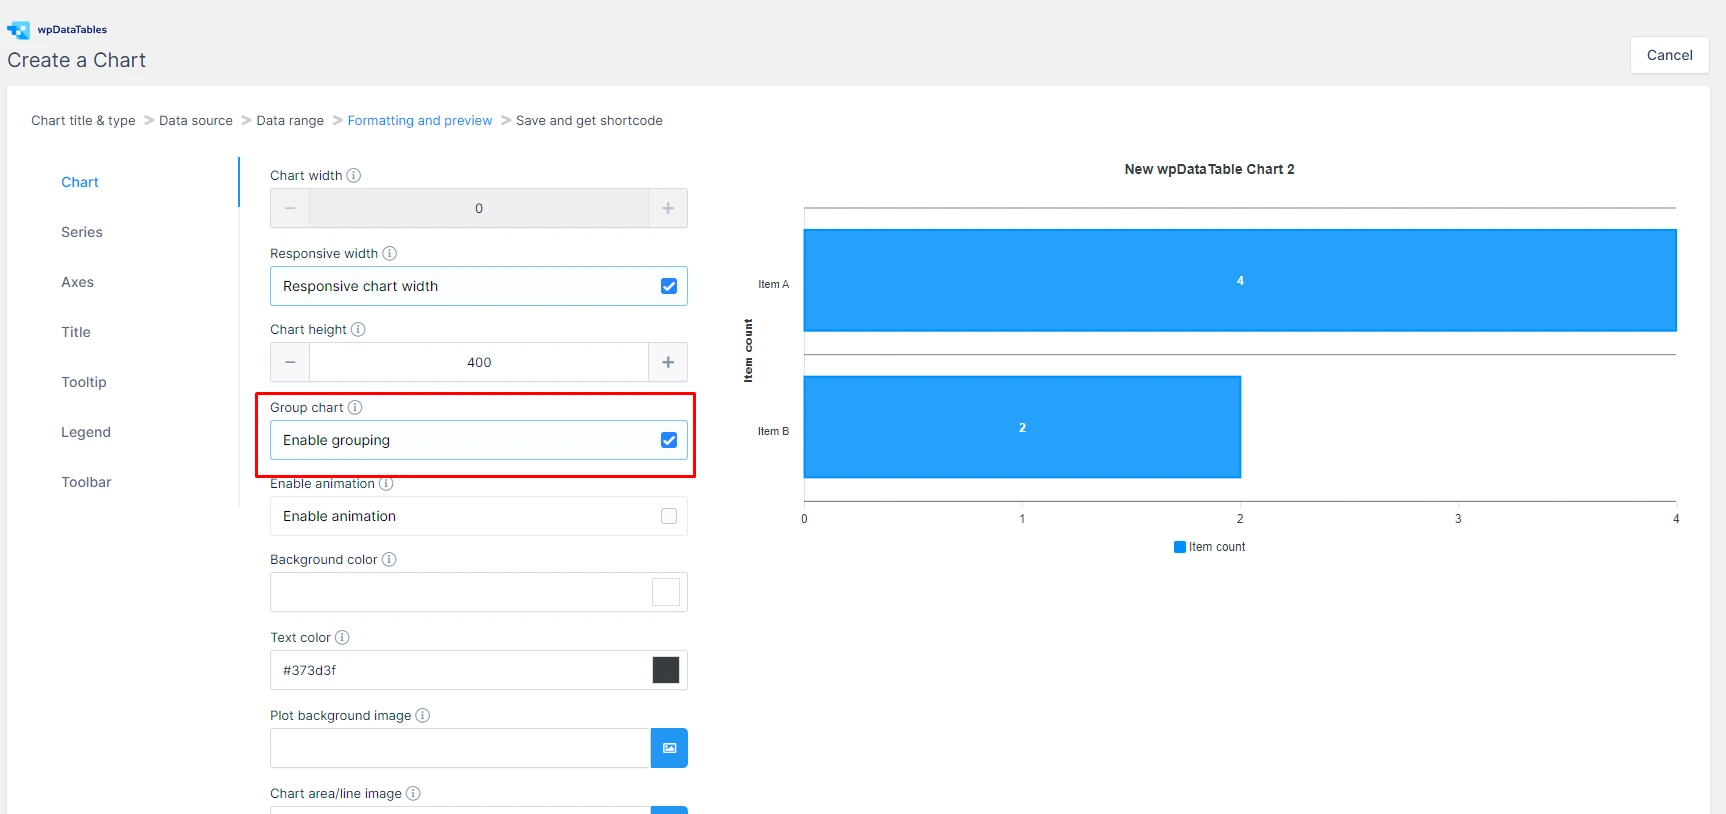Go to Save and get shortcode step
The image size is (1726, 814).
click(x=589, y=120)
